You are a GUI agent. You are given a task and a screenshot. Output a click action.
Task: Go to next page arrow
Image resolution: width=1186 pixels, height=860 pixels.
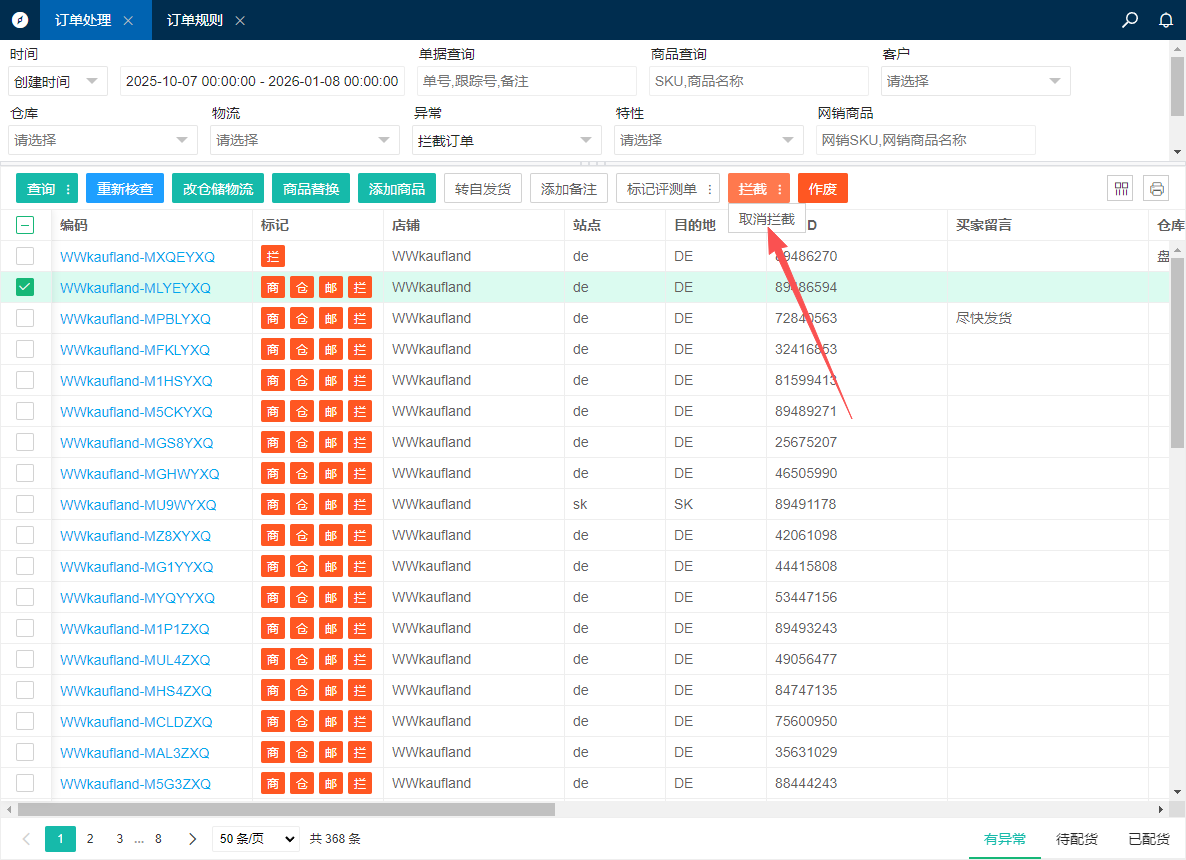click(x=192, y=839)
